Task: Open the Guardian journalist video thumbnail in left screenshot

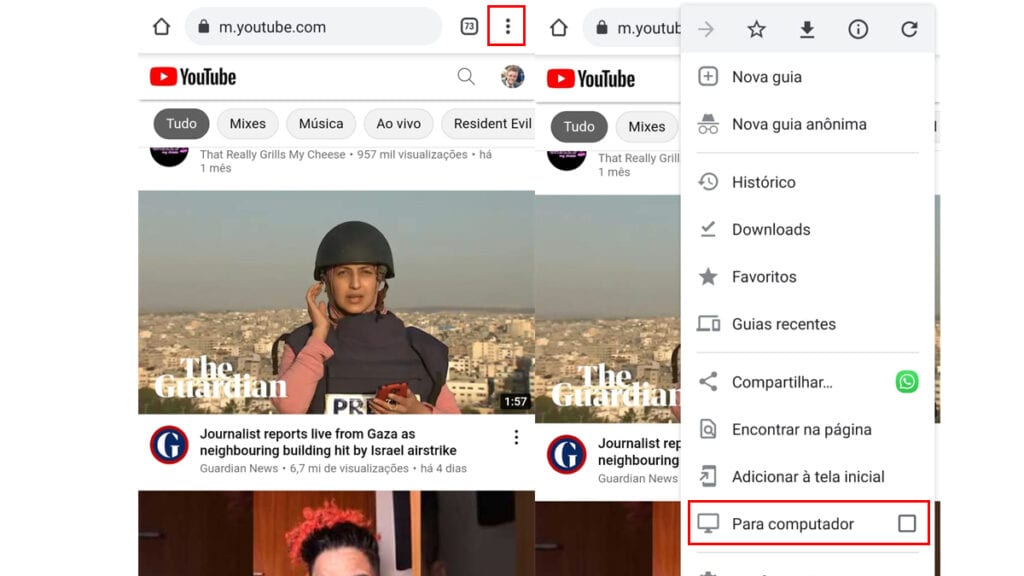Action: pyautogui.click(x=336, y=302)
